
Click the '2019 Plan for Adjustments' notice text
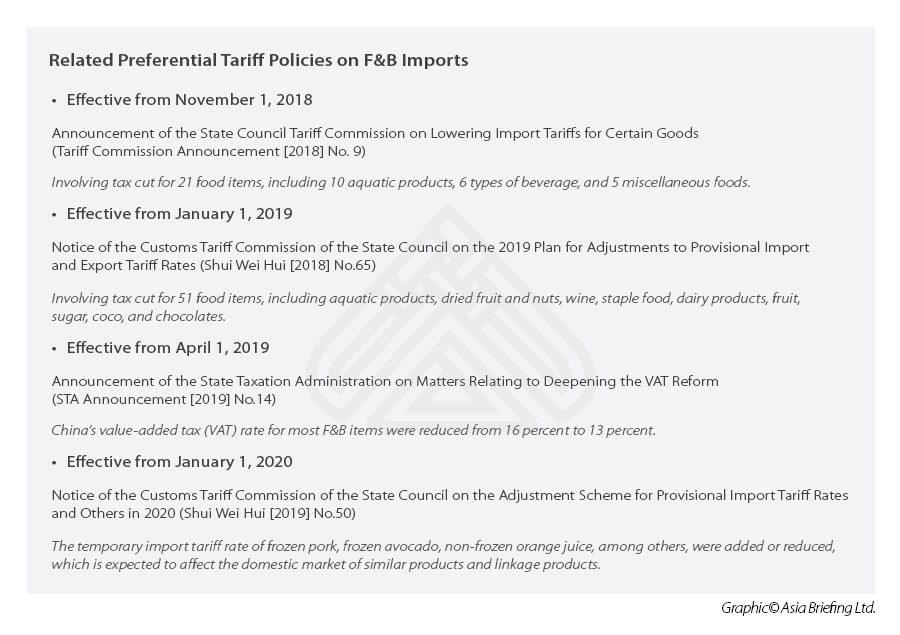[x=430, y=247]
